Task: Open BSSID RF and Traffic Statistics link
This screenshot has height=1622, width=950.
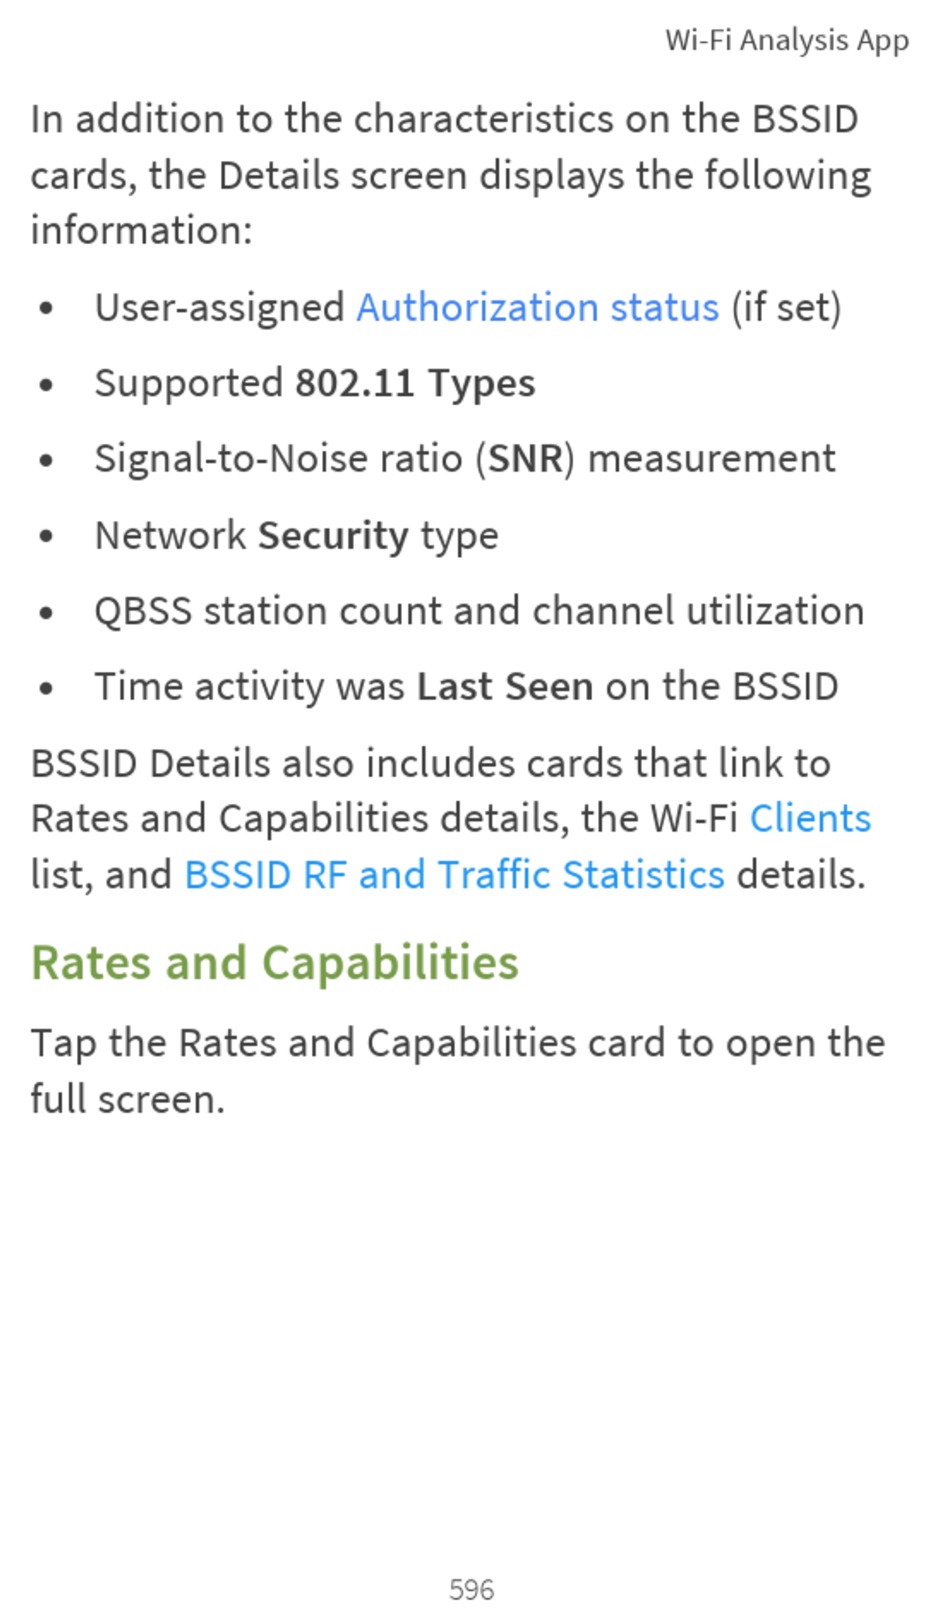Action: pyautogui.click(x=455, y=875)
